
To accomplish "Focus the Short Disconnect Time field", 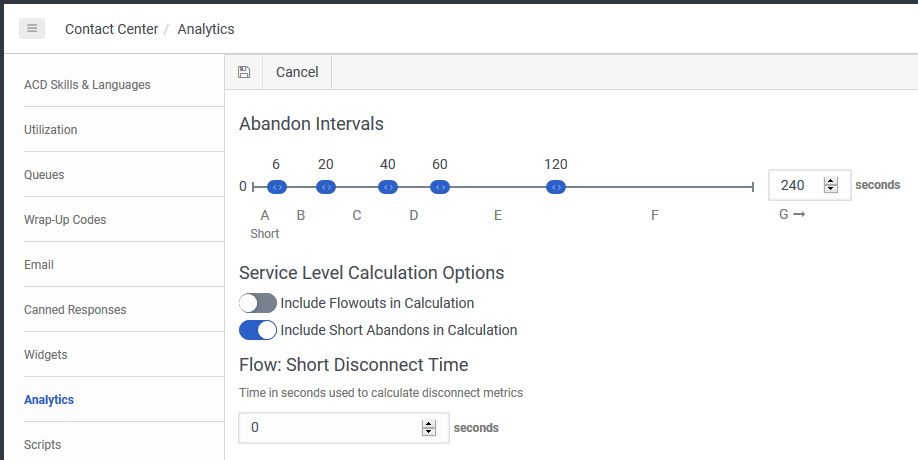I will point(330,428).
